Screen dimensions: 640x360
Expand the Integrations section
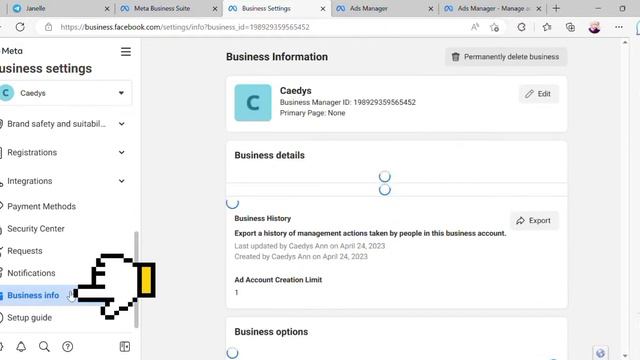122,181
